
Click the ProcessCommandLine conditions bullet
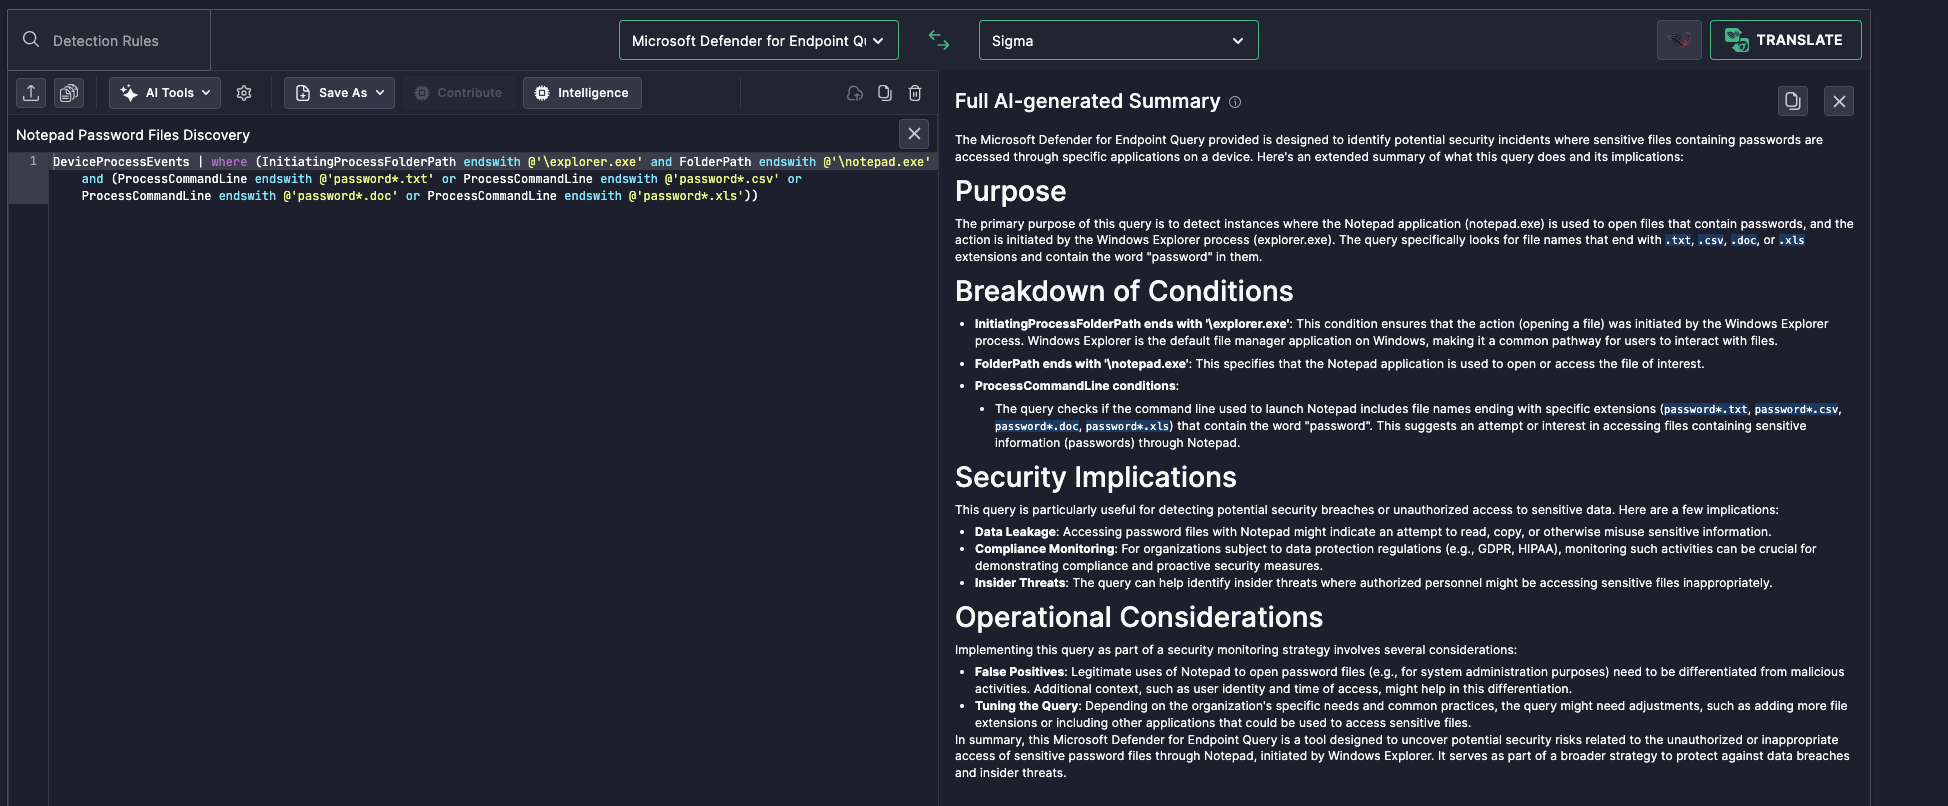pos(1076,386)
